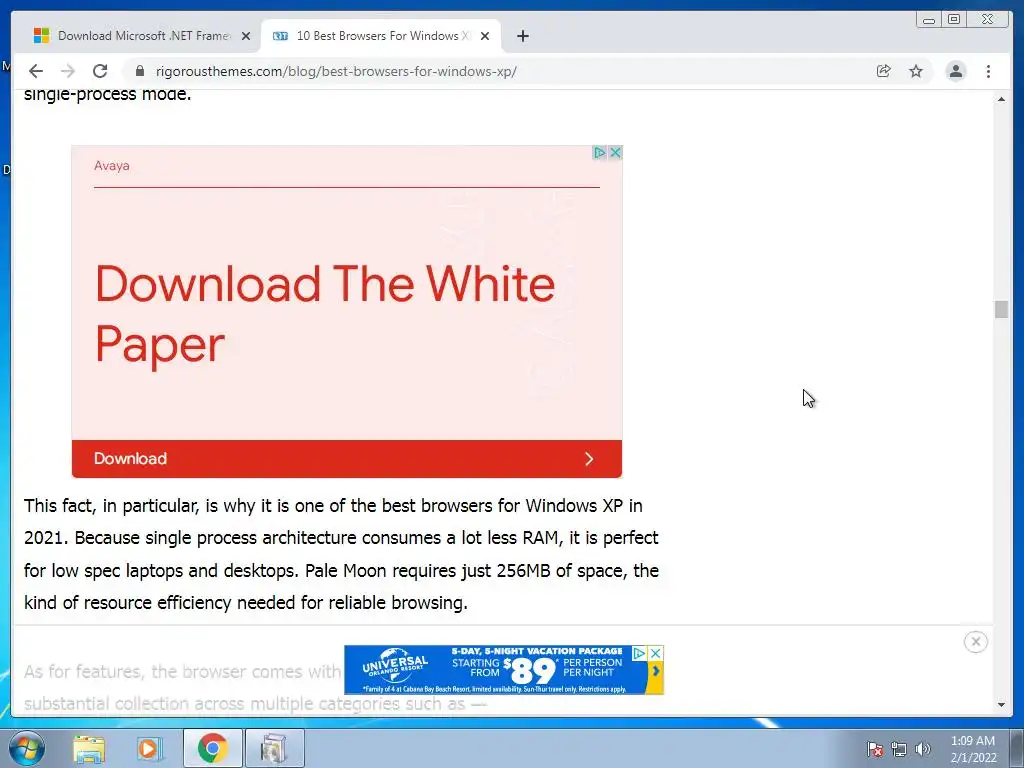Click the Chrome taskbar icon

[x=212, y=748]
